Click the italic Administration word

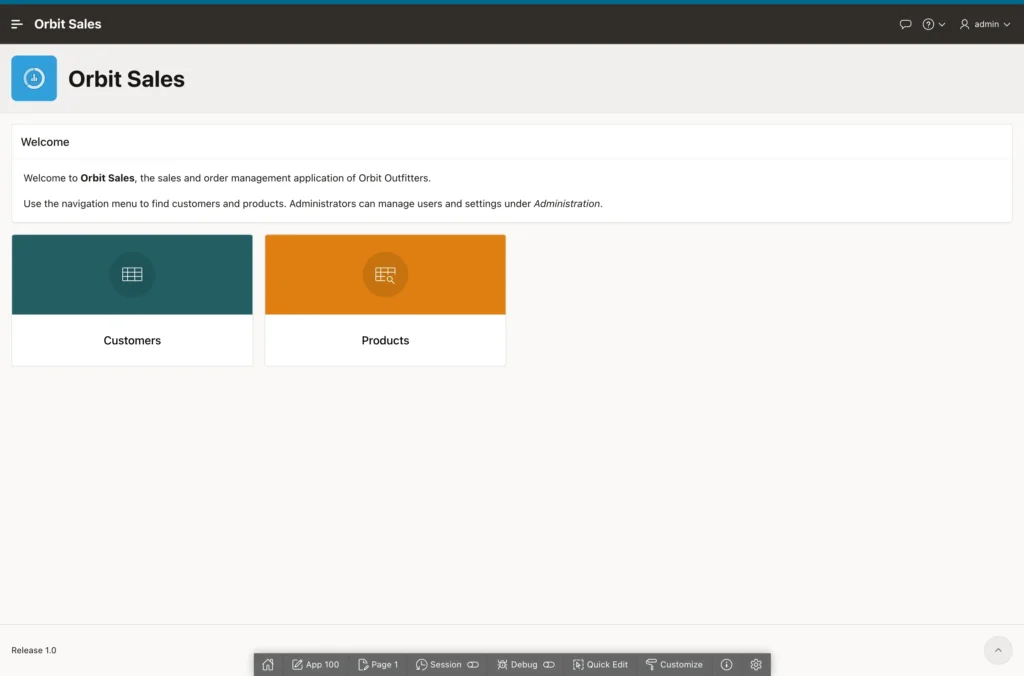point(566,204)
